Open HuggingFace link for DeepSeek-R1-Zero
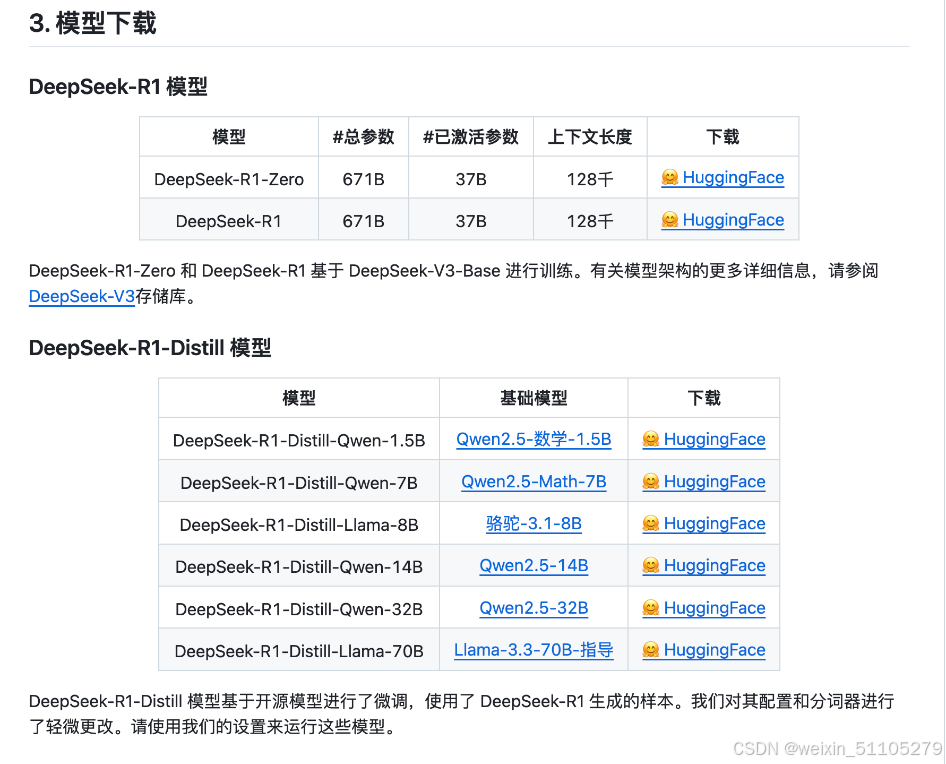Screen dimensions: 946x764 (723, 177)
